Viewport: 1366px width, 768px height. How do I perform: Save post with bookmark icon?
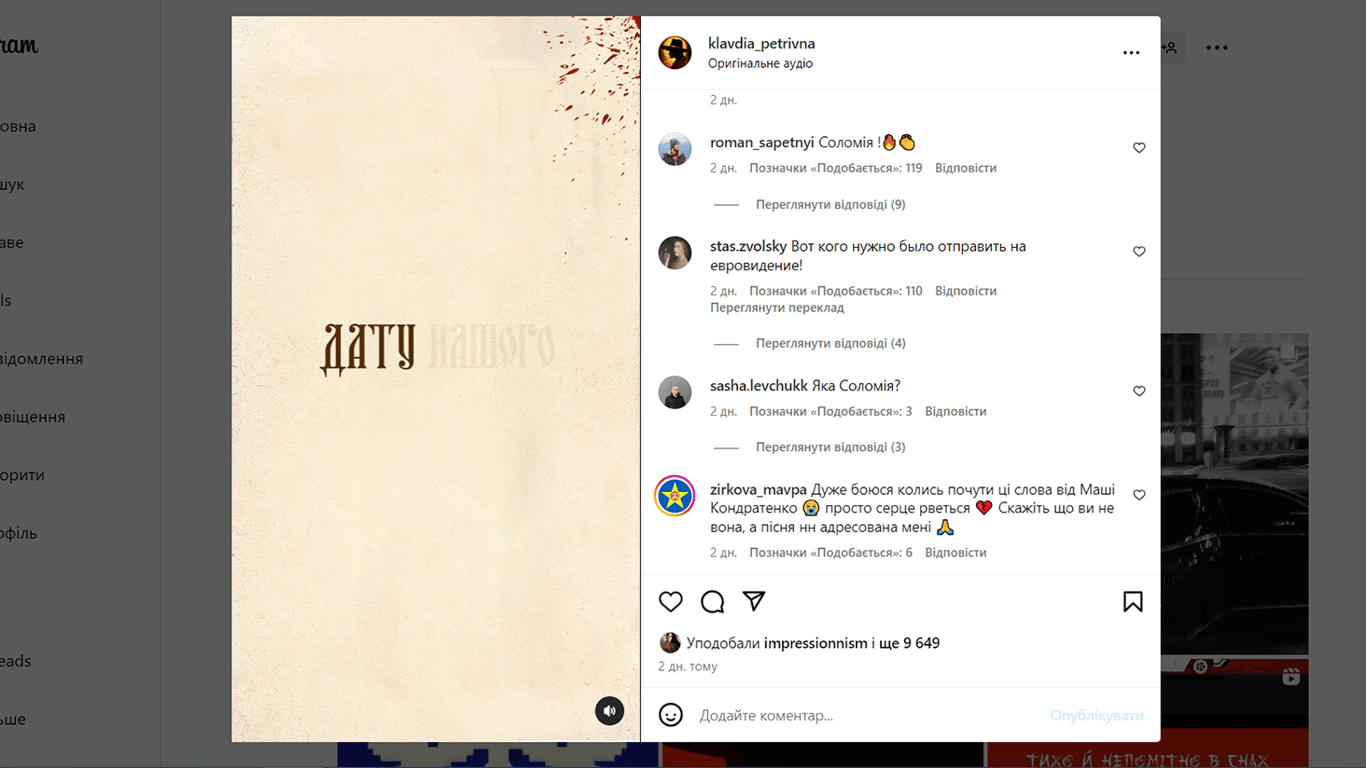tap(1132, 601)
